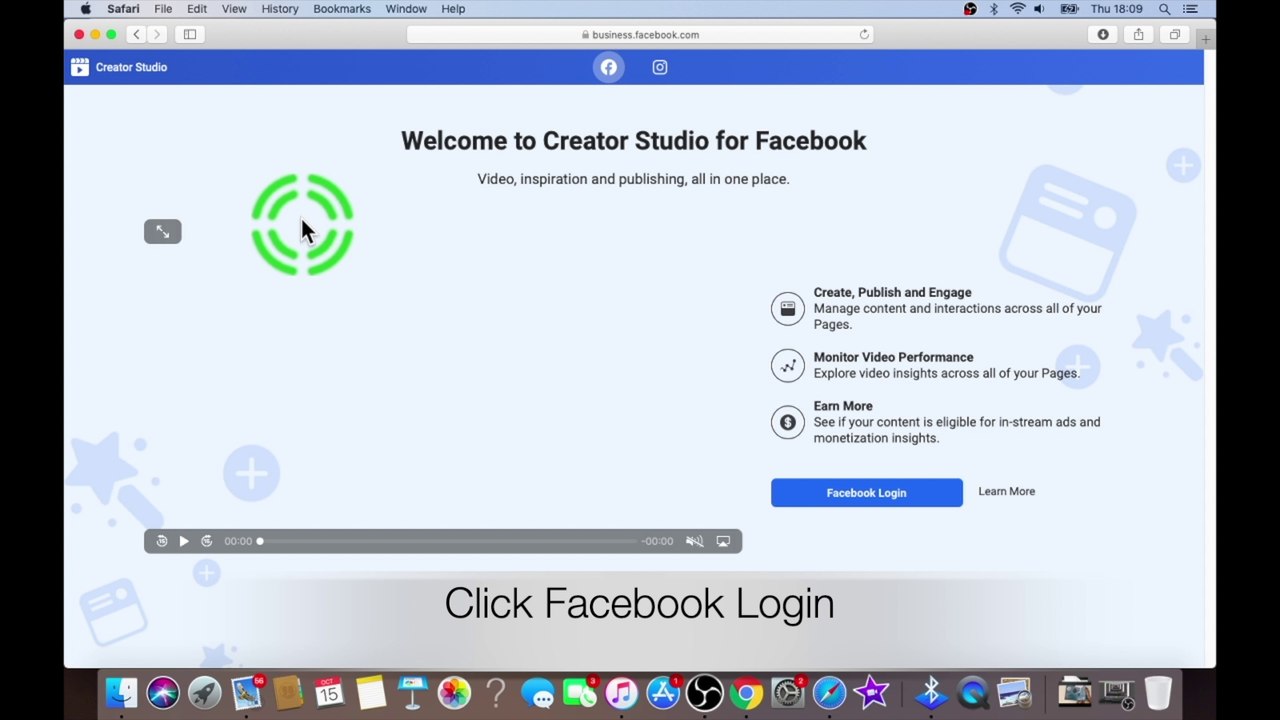The image size is (1280, 720).
Task: Open the Learn More link
Action: pos(1007,491)
